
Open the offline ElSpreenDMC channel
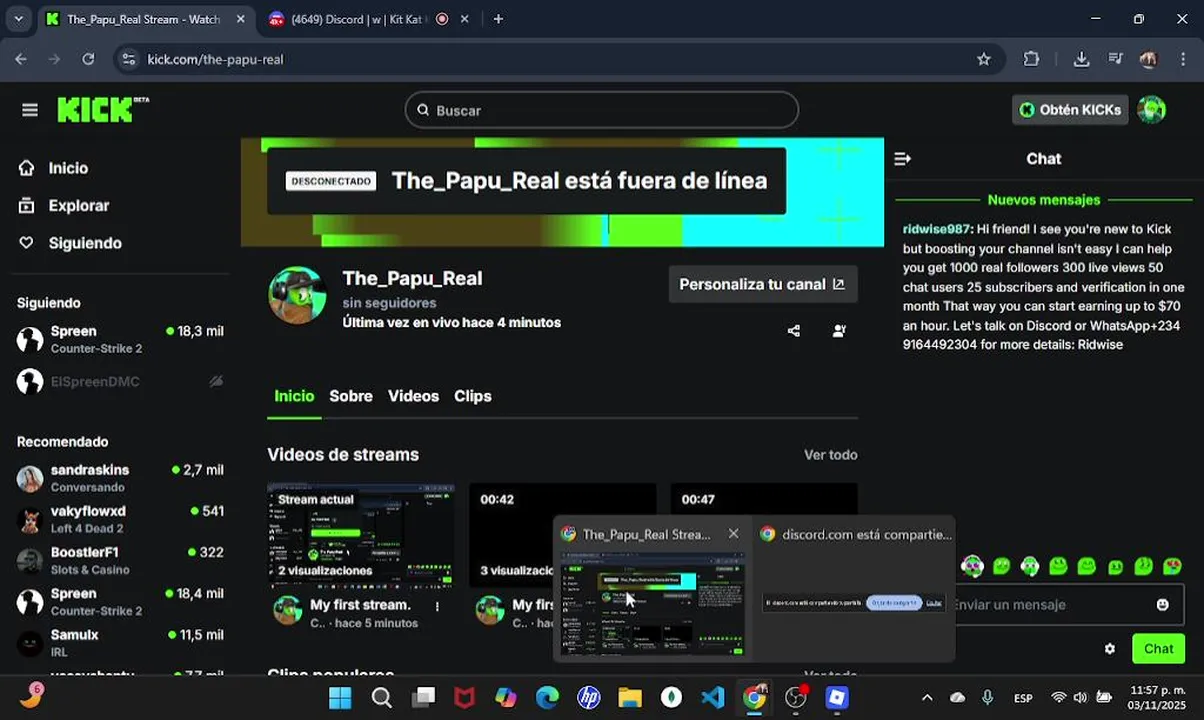[x=120, y=381]
